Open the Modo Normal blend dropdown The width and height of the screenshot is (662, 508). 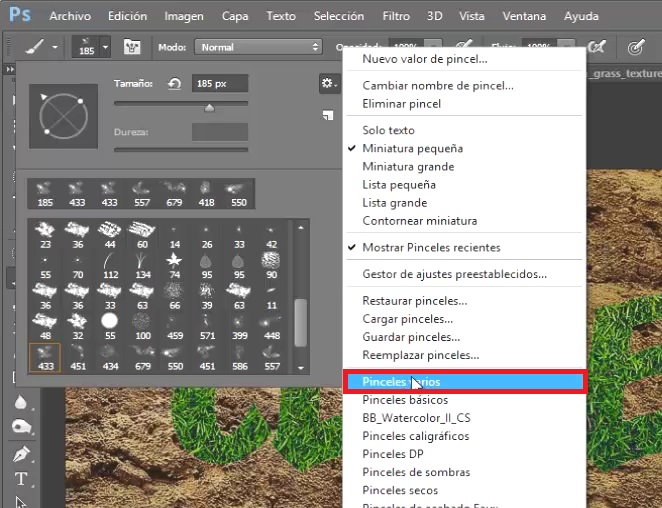258,47
